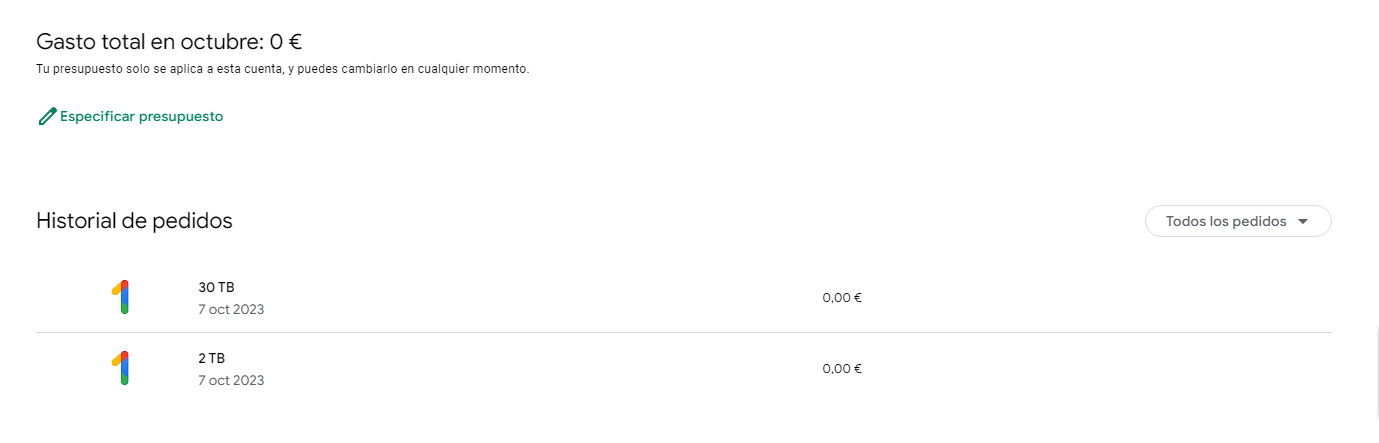Click the Especificar presupuesto text label
Image resolution: width=1379 pixels, height=443 pixels.
pos(141,117)
